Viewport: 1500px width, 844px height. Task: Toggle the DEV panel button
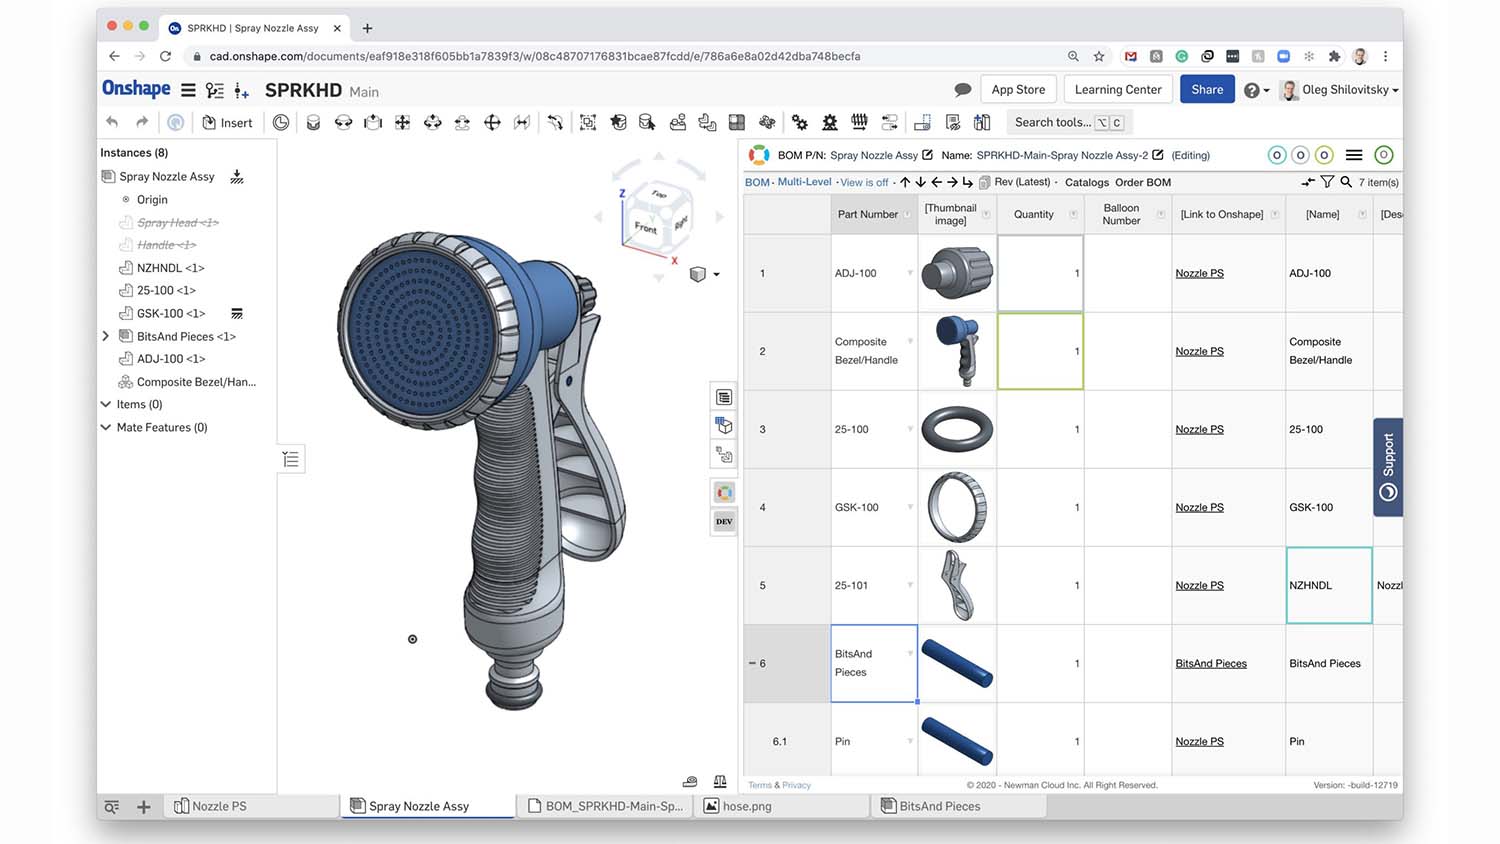[x=724, y=522]
